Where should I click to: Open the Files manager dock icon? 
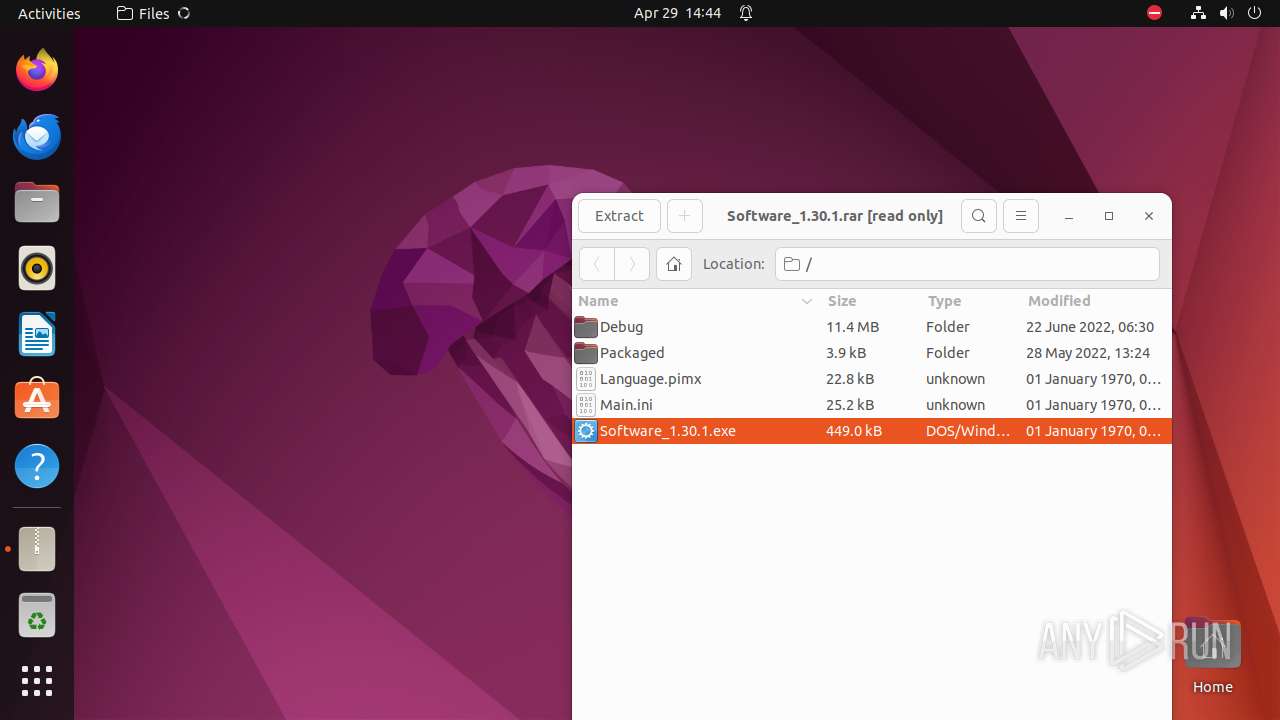[37, 202]
